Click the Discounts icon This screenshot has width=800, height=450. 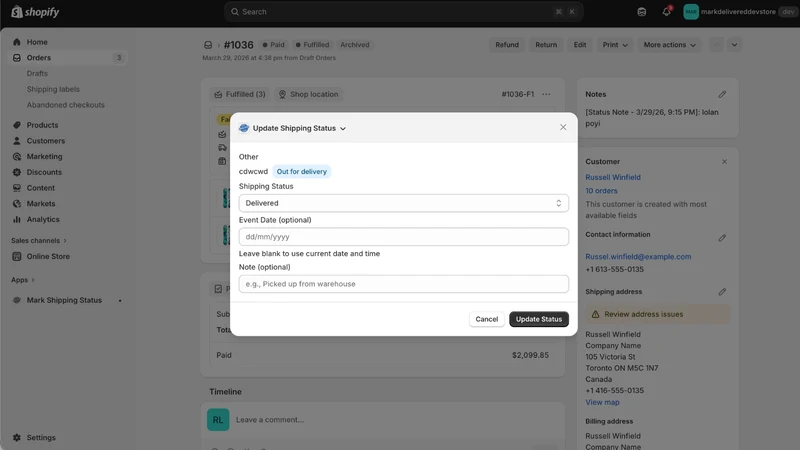pos(17,172)
